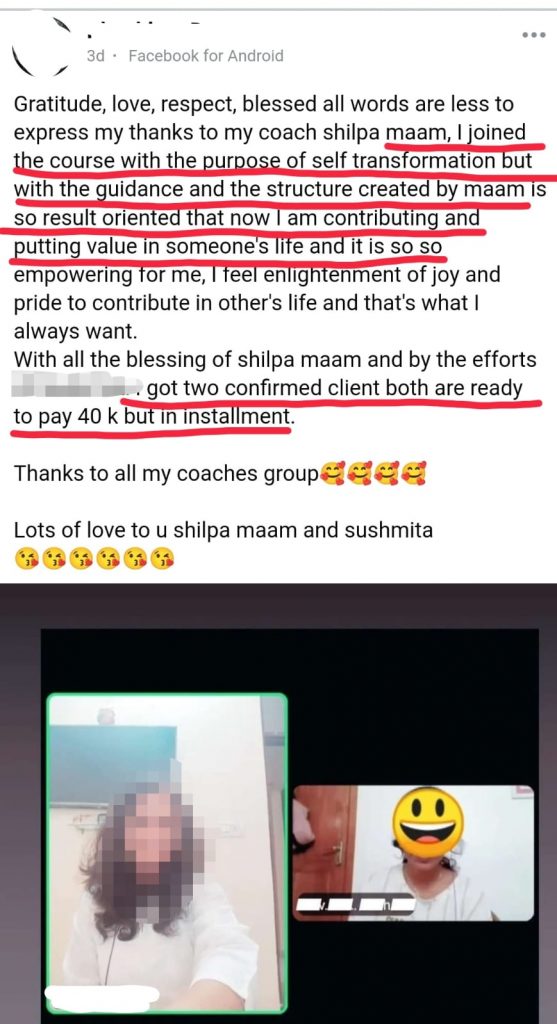Image resolution: width=557 pixels, height=1024 pixels.
Task: Click the "Facebook for Android" label
Action: (x=206, y=56)
